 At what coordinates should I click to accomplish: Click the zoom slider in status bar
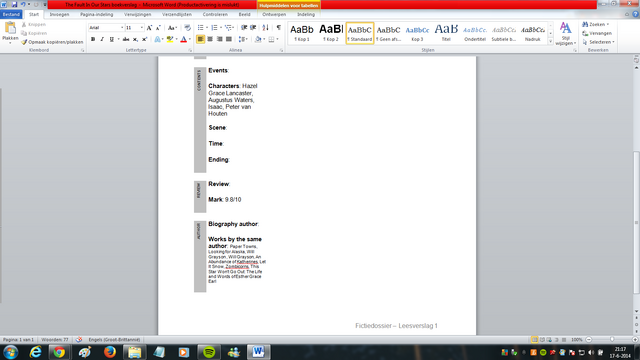click(x=612, y=340)
